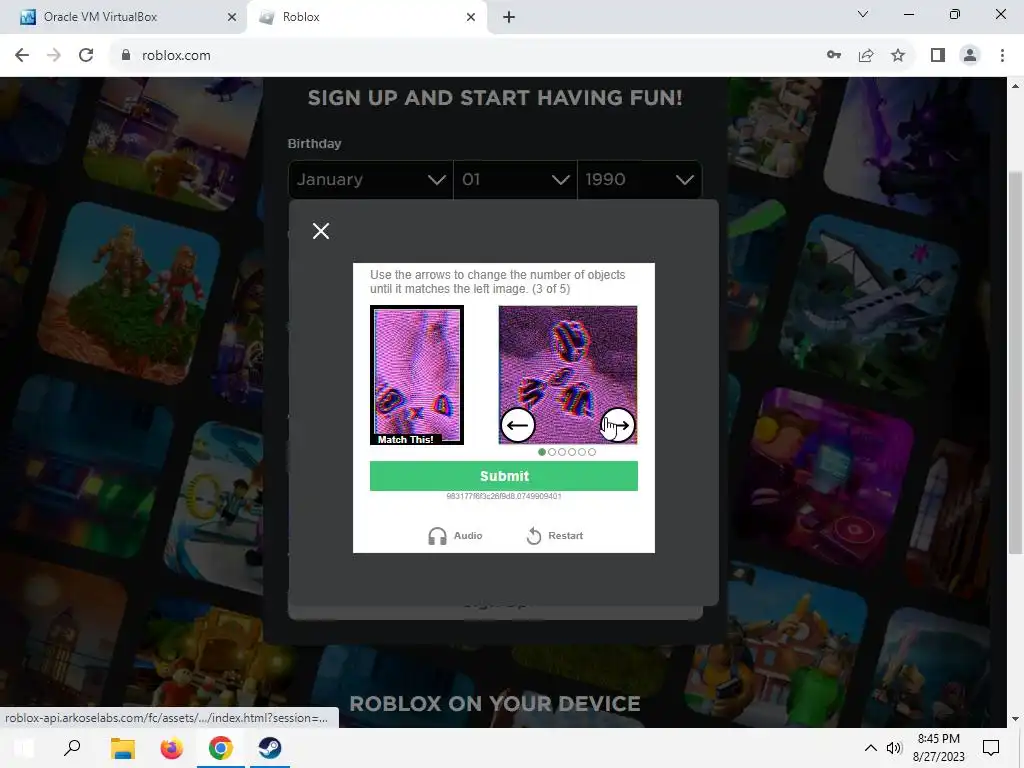Open Windows taskbar search
Screen dimensions: 1024x768
pos(72,748)
